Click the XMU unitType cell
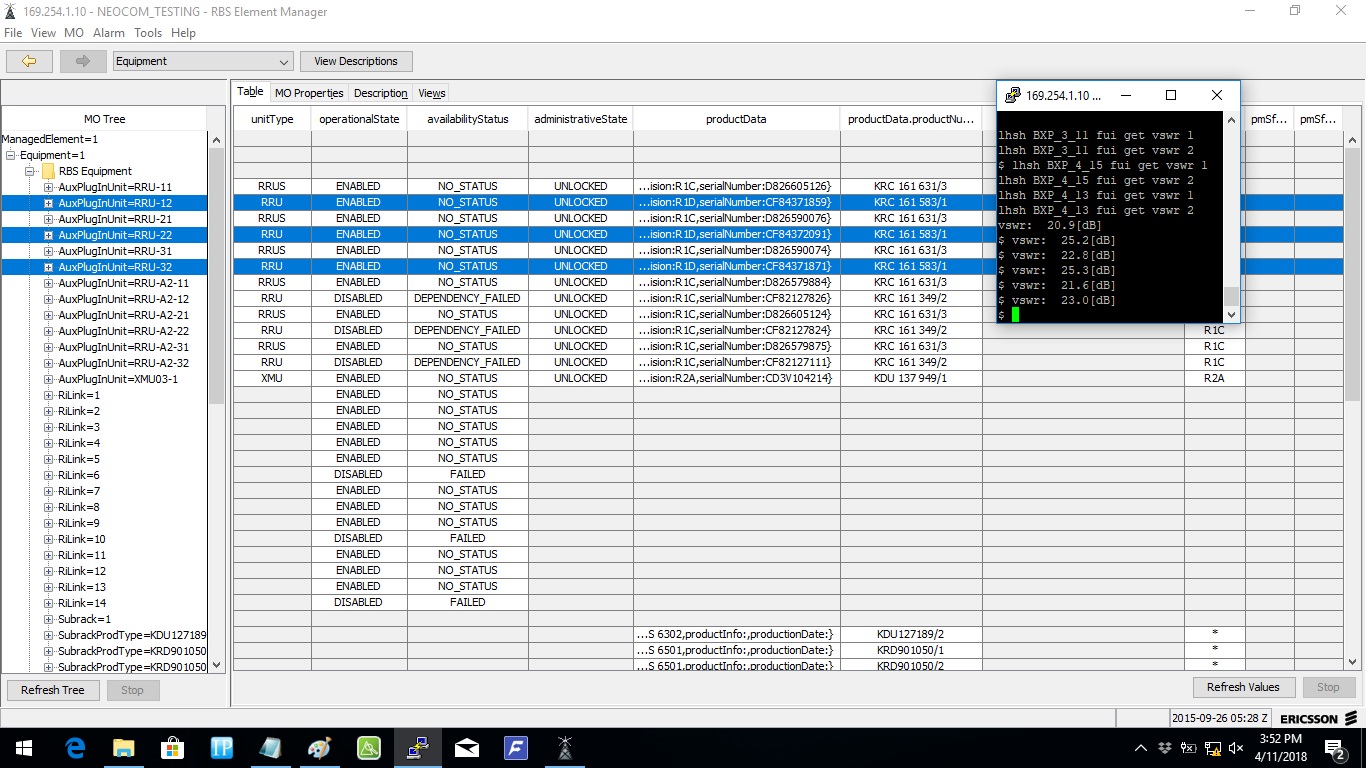The width and height of the screenshot is (1366, 768). [x=272, y=378]
